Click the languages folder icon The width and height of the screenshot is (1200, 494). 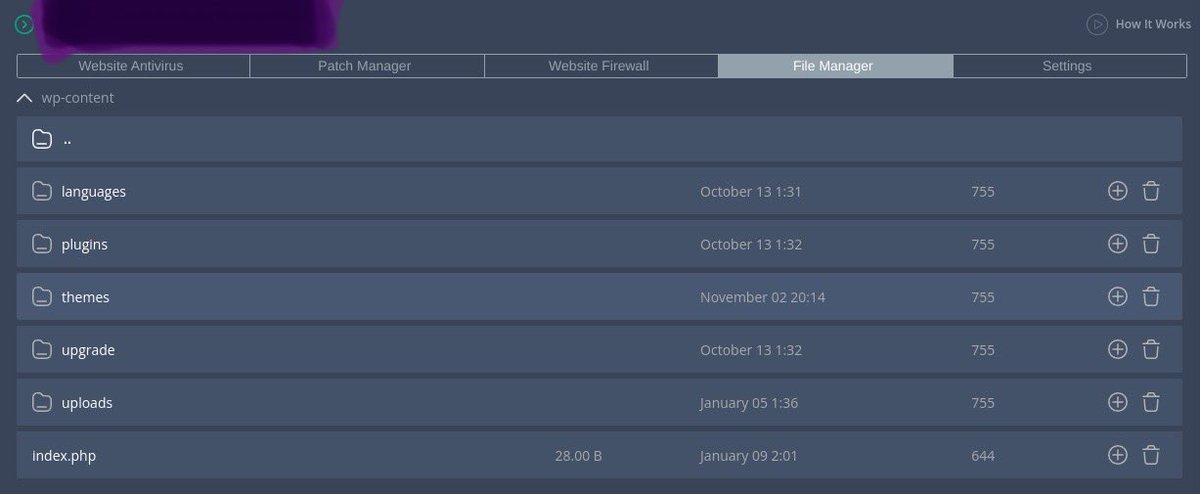[41, 191]
